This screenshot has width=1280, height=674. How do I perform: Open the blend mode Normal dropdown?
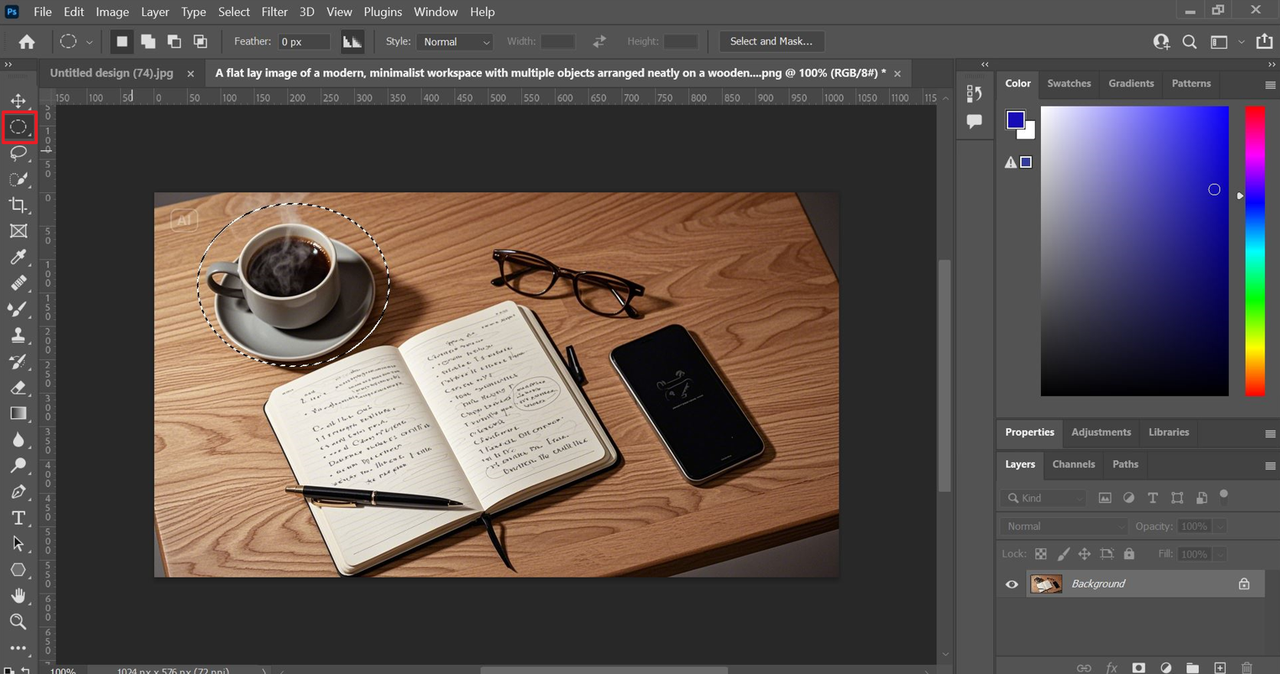coord(1065,526)
